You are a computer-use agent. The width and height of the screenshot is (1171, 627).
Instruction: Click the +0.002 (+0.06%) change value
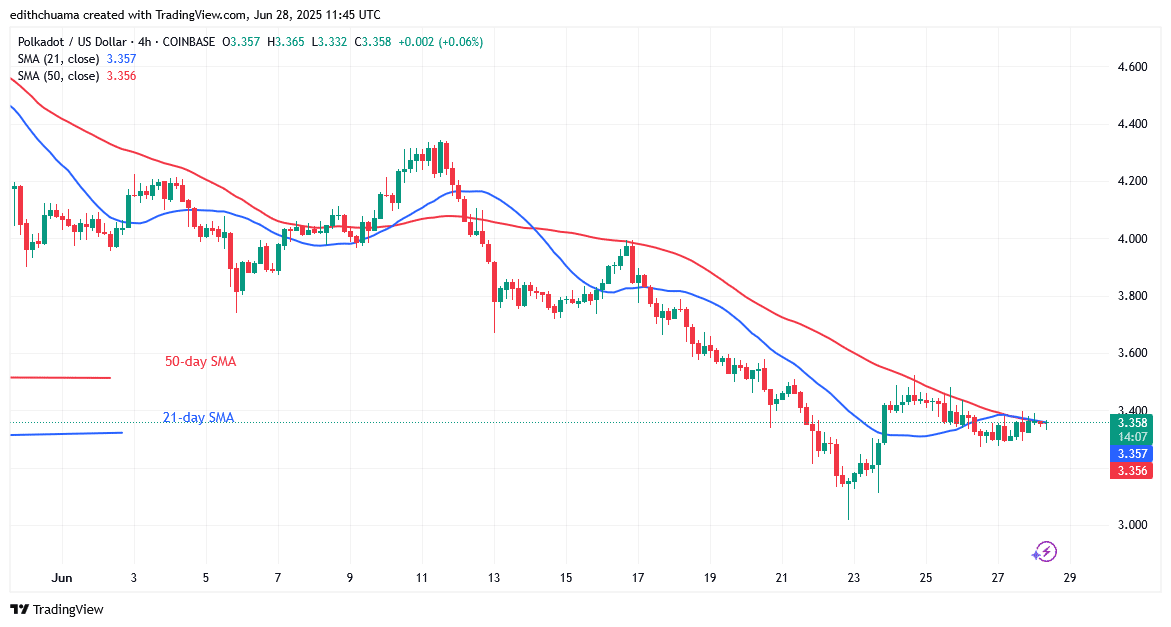click(x=441, y=42)
